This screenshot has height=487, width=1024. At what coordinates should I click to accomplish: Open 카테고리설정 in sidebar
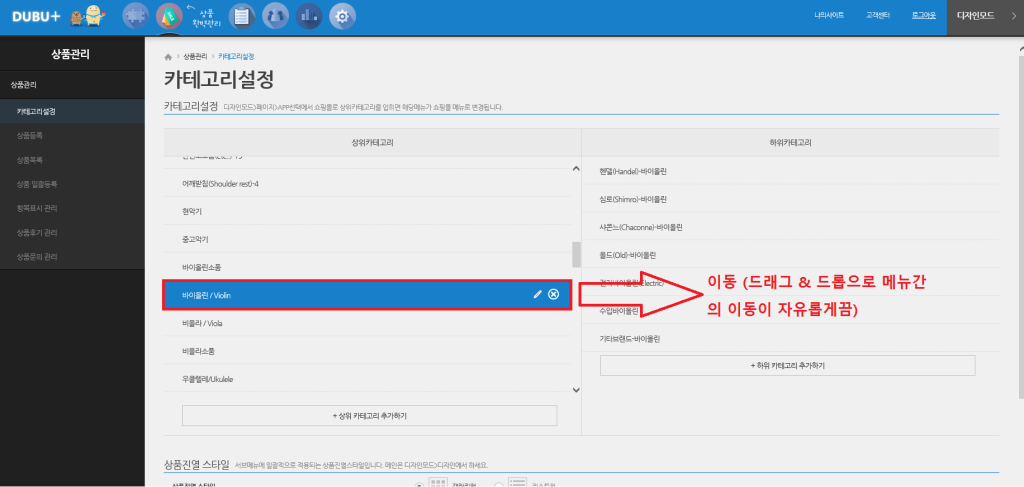[x=72, y=112]
